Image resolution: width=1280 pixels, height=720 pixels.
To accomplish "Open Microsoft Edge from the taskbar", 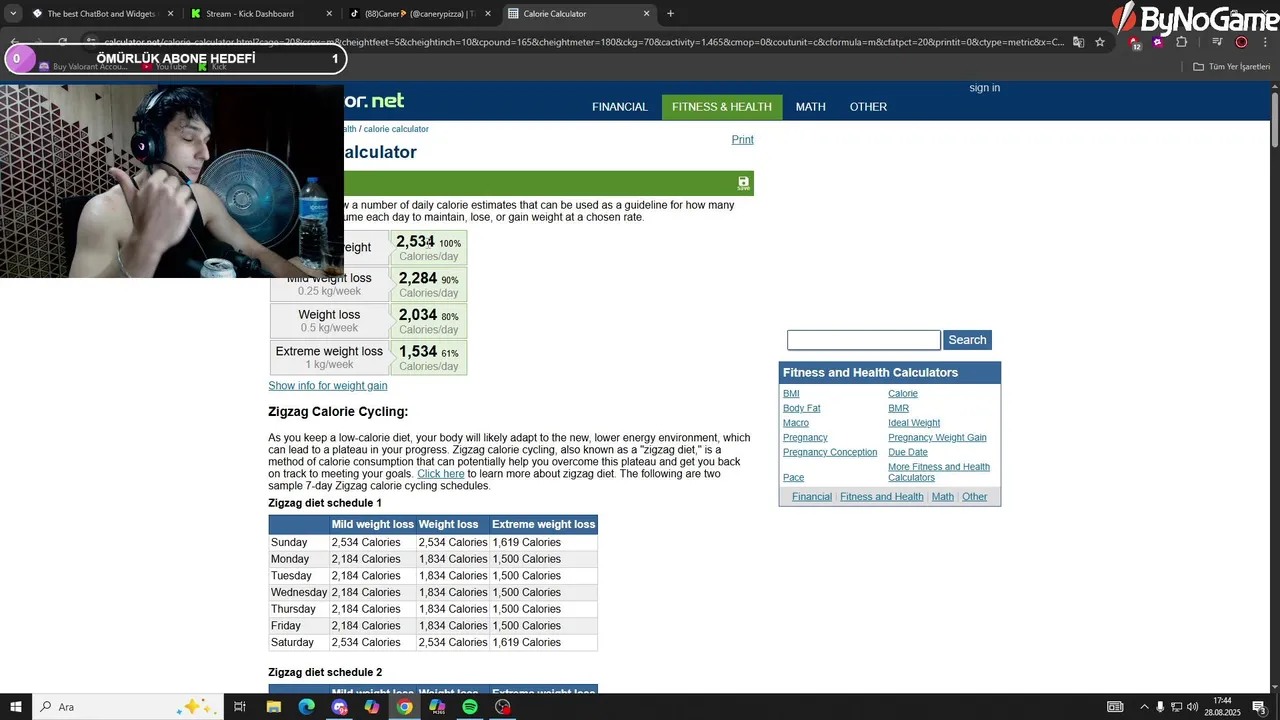I will tap(306, 707).
